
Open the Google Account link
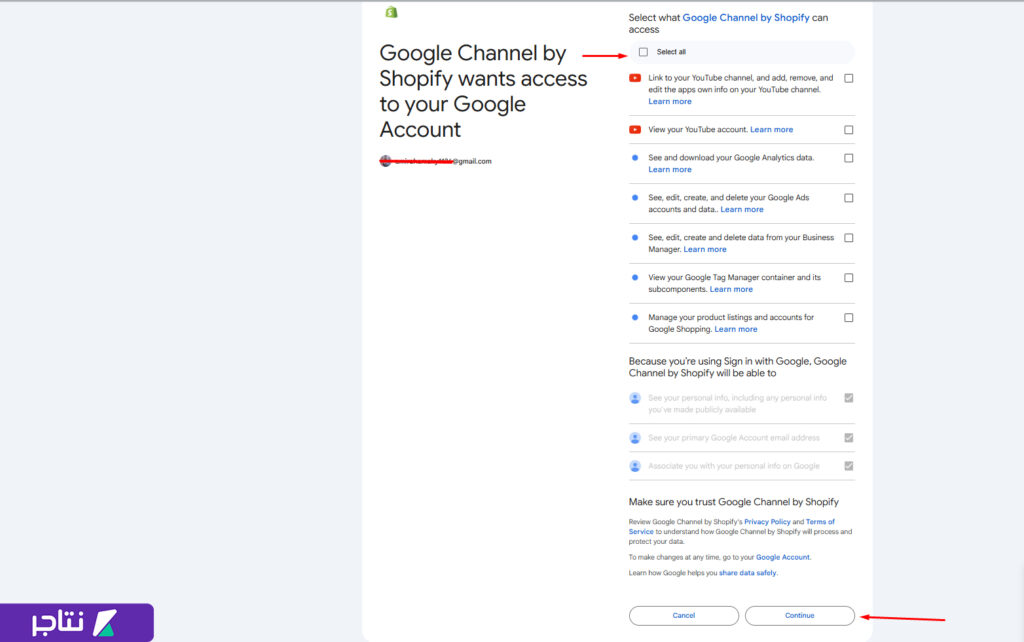pyautogui.click(x=782, y=557)
